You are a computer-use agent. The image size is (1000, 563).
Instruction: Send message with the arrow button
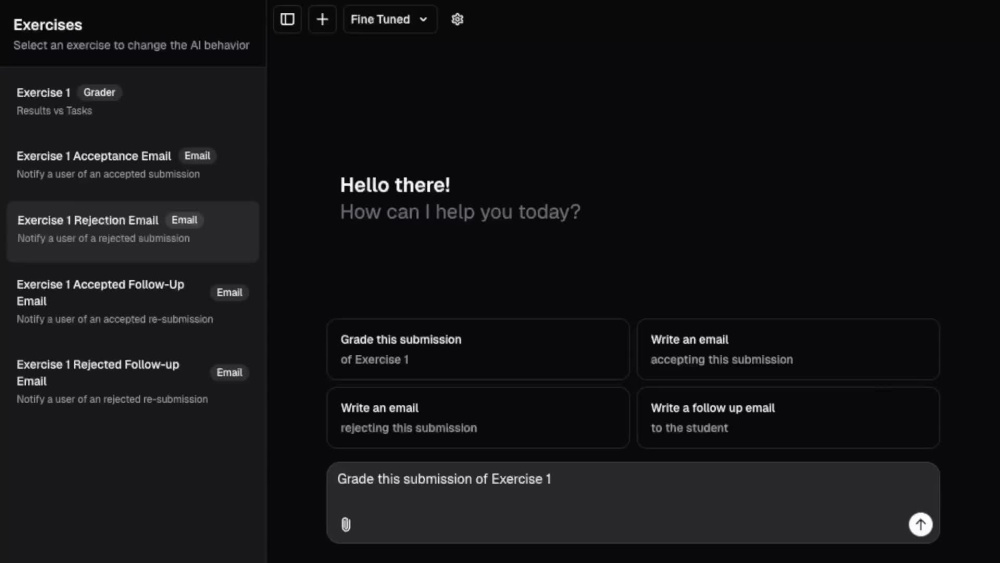coord(920,524)
